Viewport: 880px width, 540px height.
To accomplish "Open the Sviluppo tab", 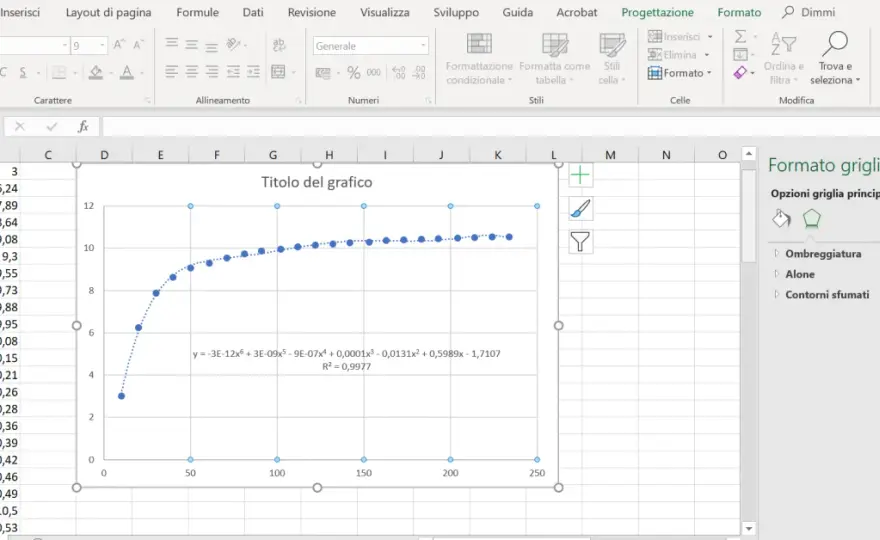I will coord(456,12).
